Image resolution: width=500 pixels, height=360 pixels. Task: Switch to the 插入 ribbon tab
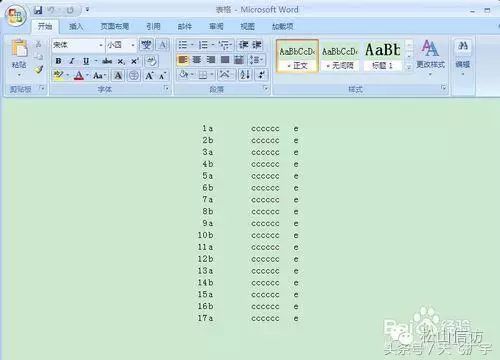click(76, 26)
